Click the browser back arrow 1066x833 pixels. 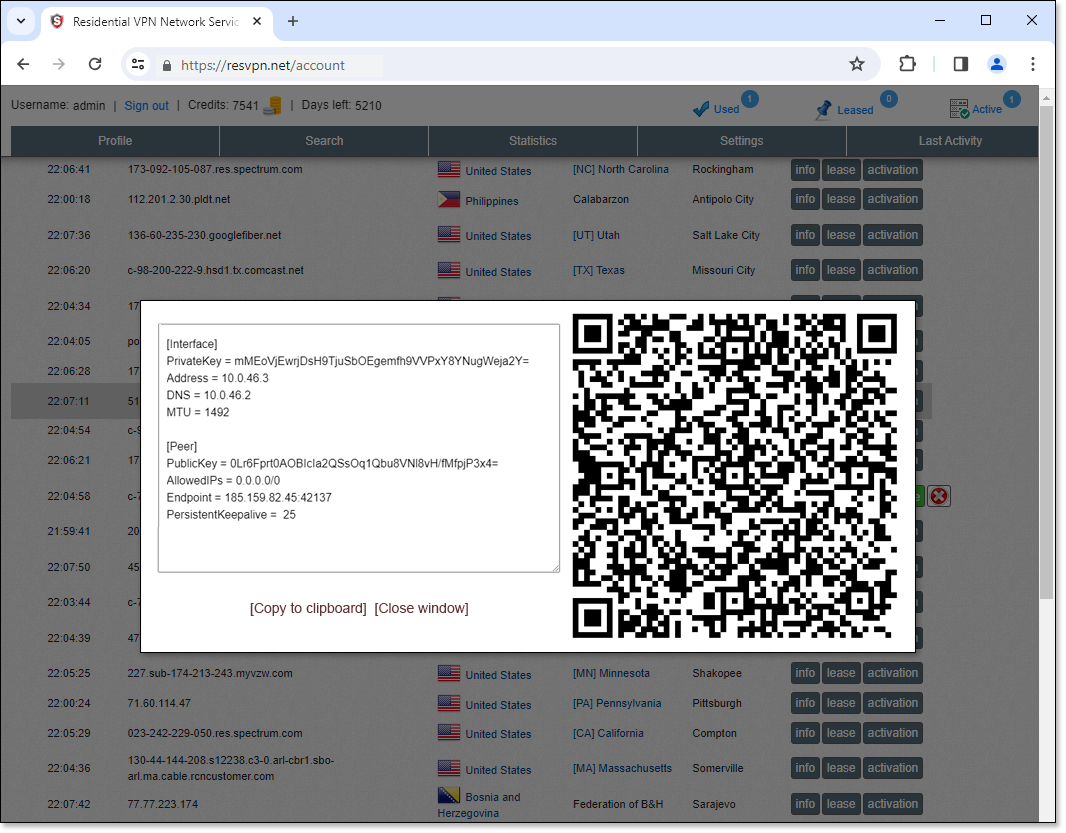tap(23, 65)
